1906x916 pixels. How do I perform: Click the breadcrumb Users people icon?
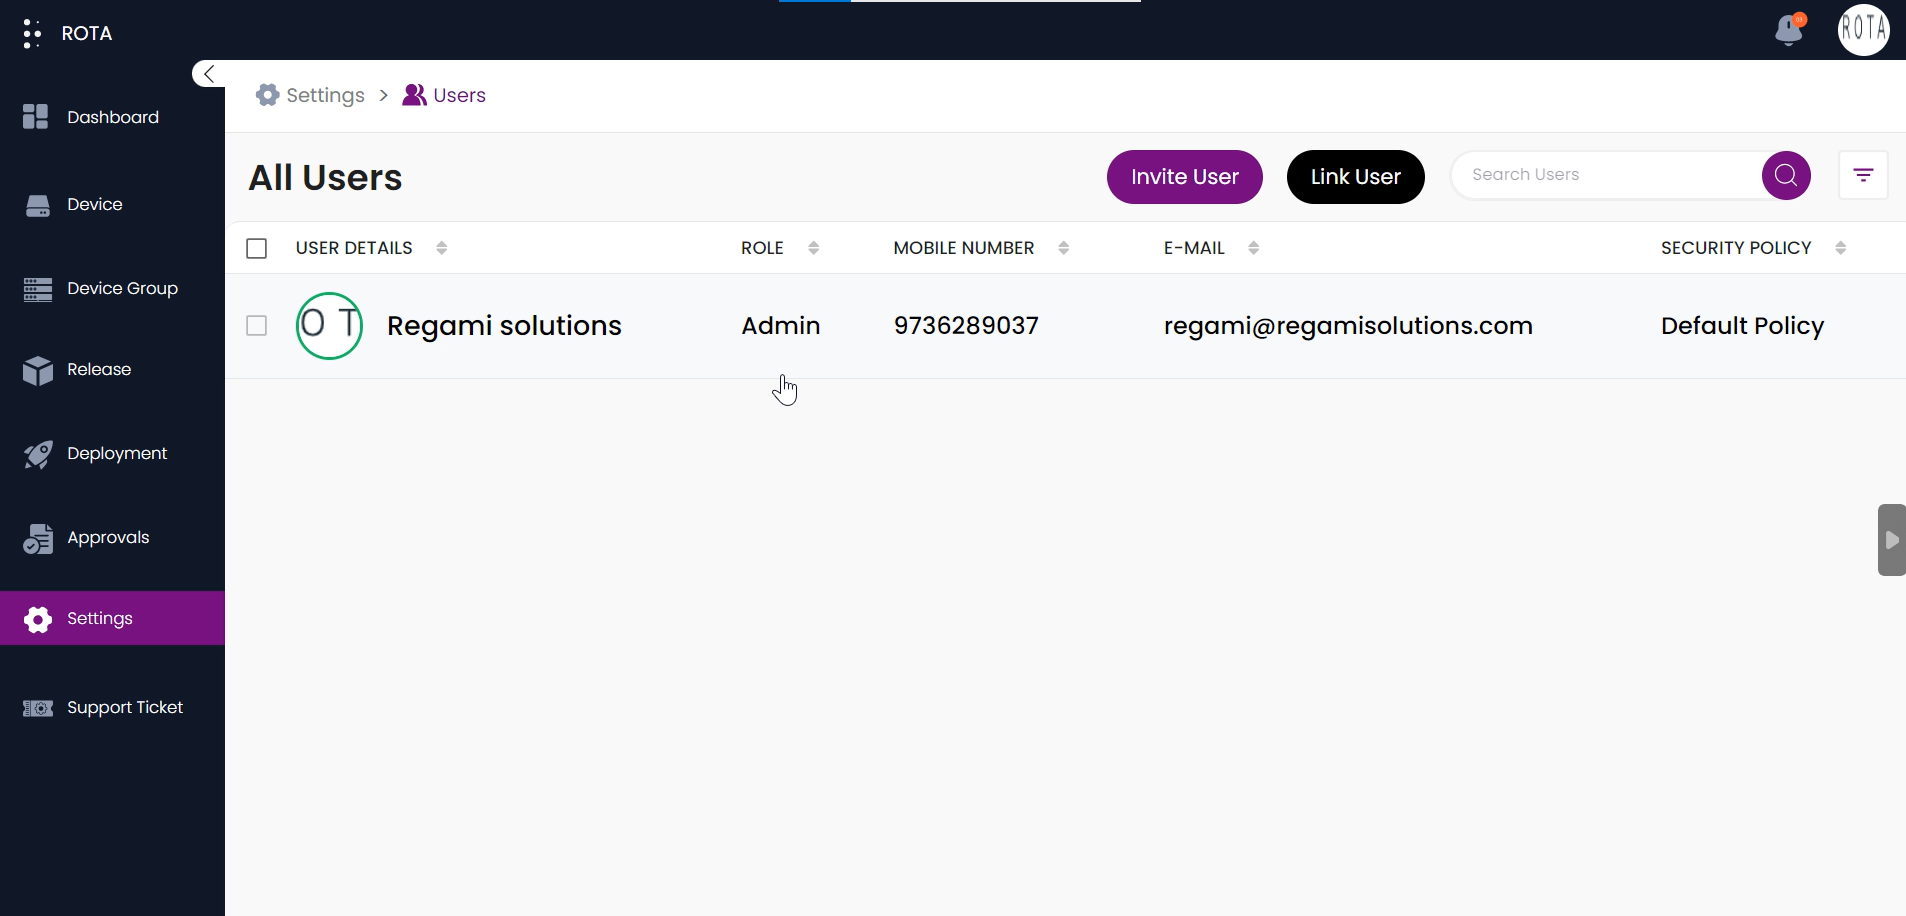coord(414,95)
